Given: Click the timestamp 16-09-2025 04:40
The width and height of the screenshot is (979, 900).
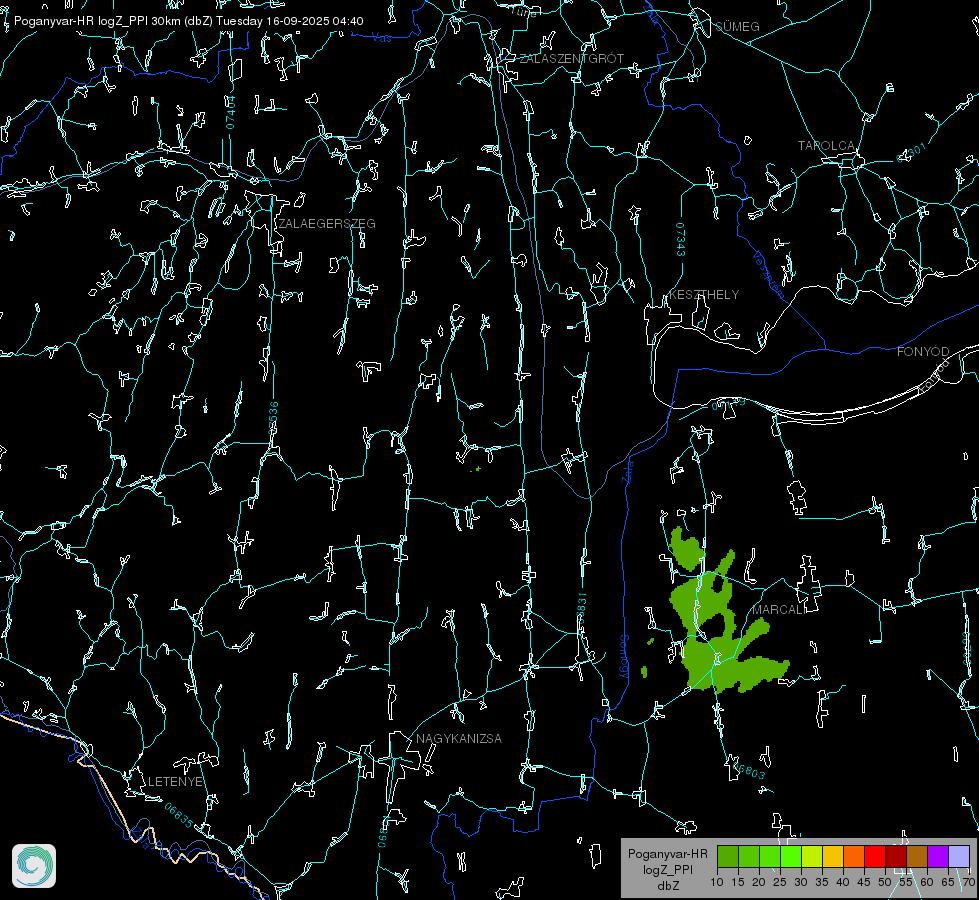Looking at the screenshot, I should tap(315, 21).
